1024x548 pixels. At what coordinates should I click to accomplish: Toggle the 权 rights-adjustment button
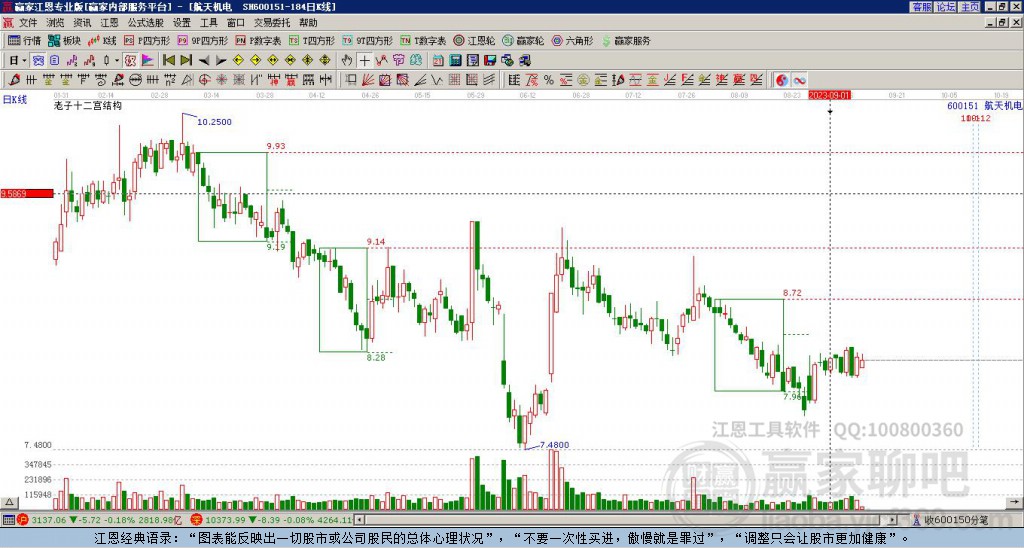(x=130, y=60)
